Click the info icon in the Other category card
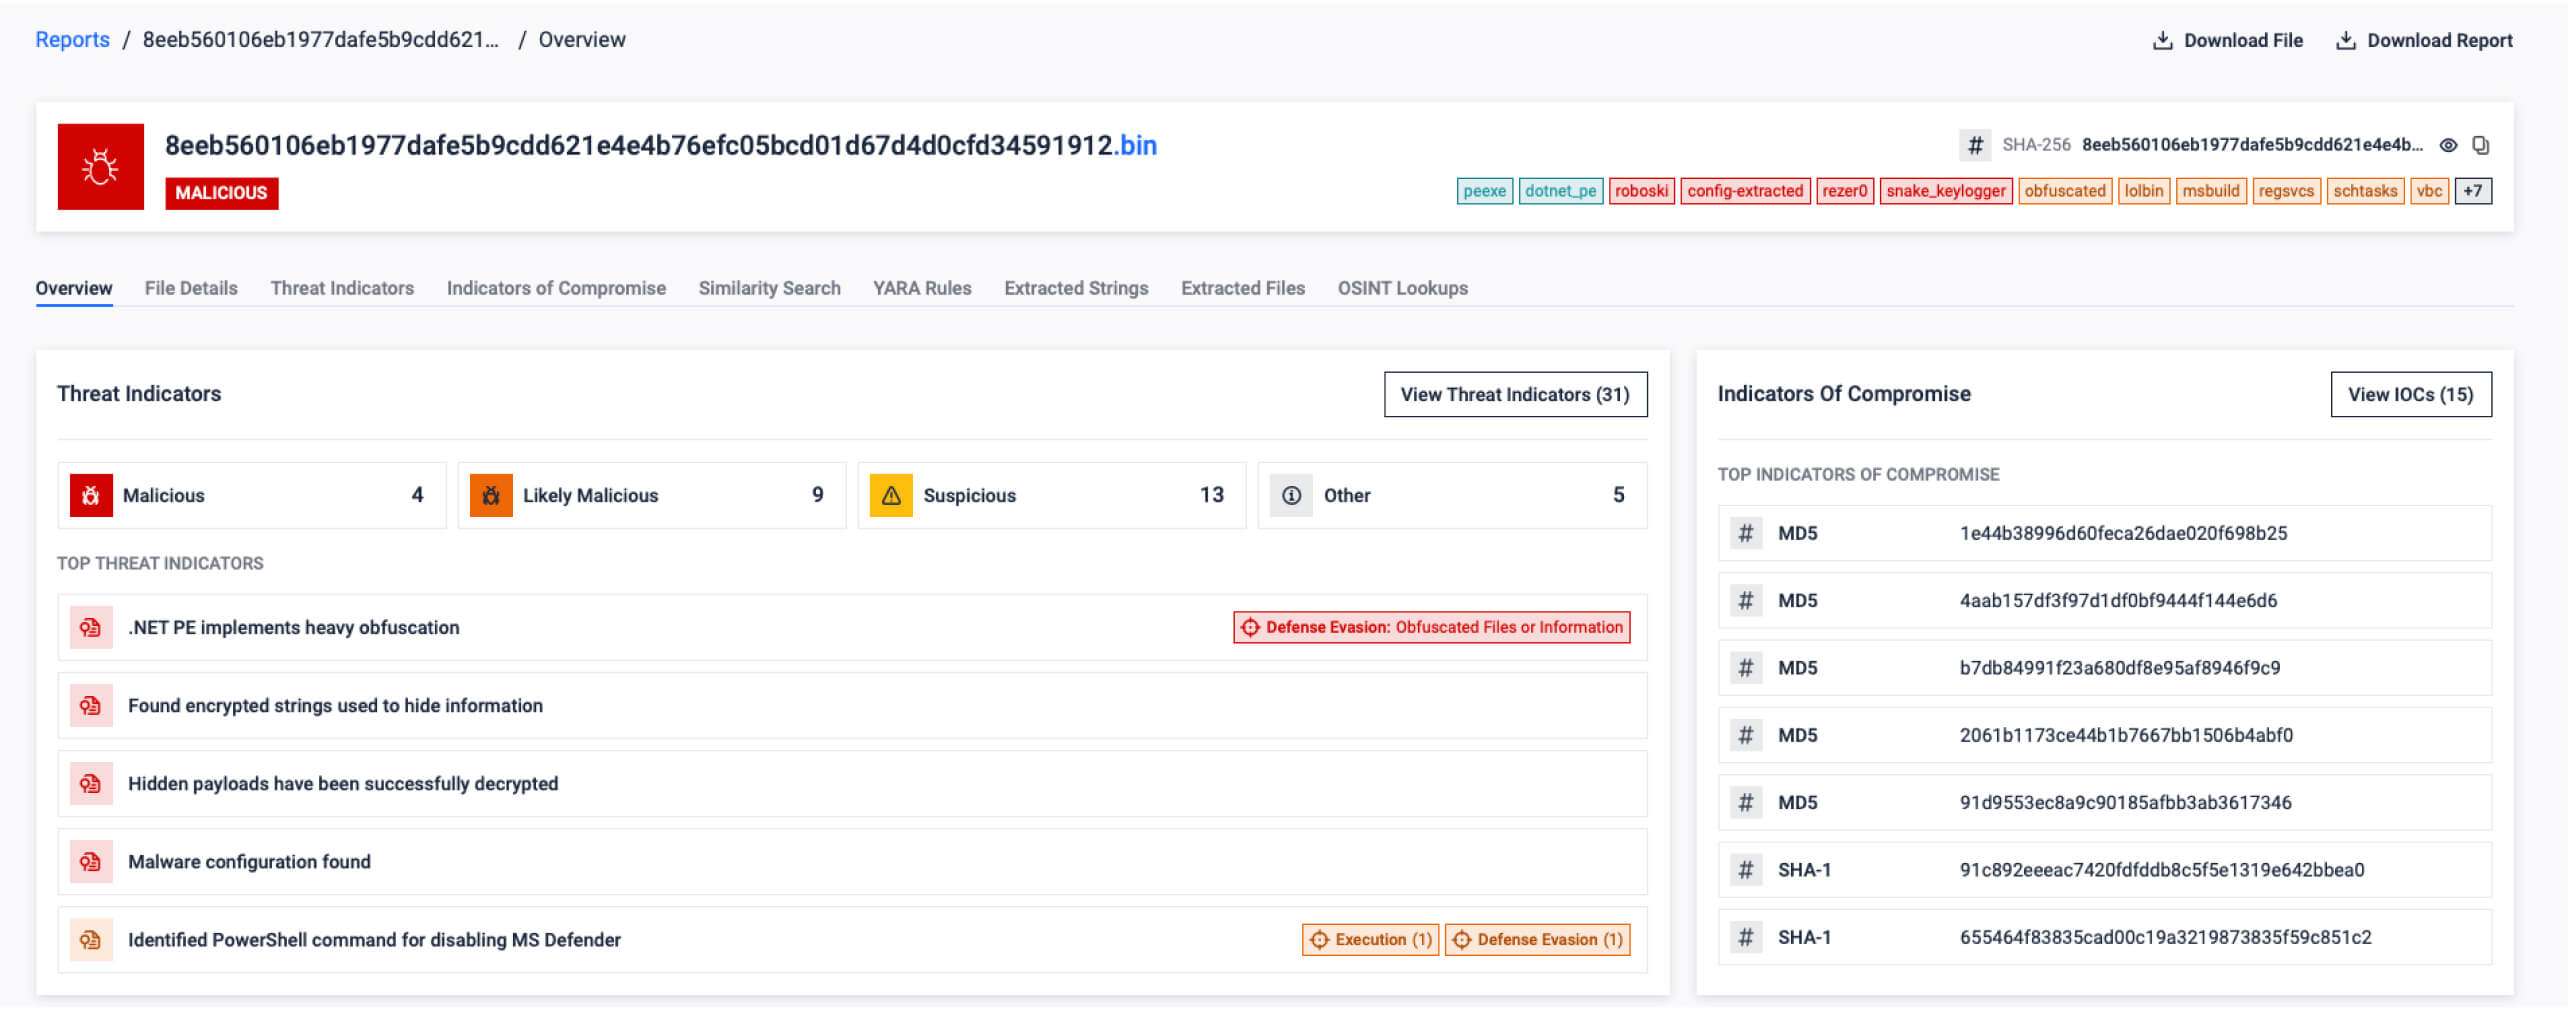The height and width of the screenshot is (1011, 2568). pos(1291,494)
